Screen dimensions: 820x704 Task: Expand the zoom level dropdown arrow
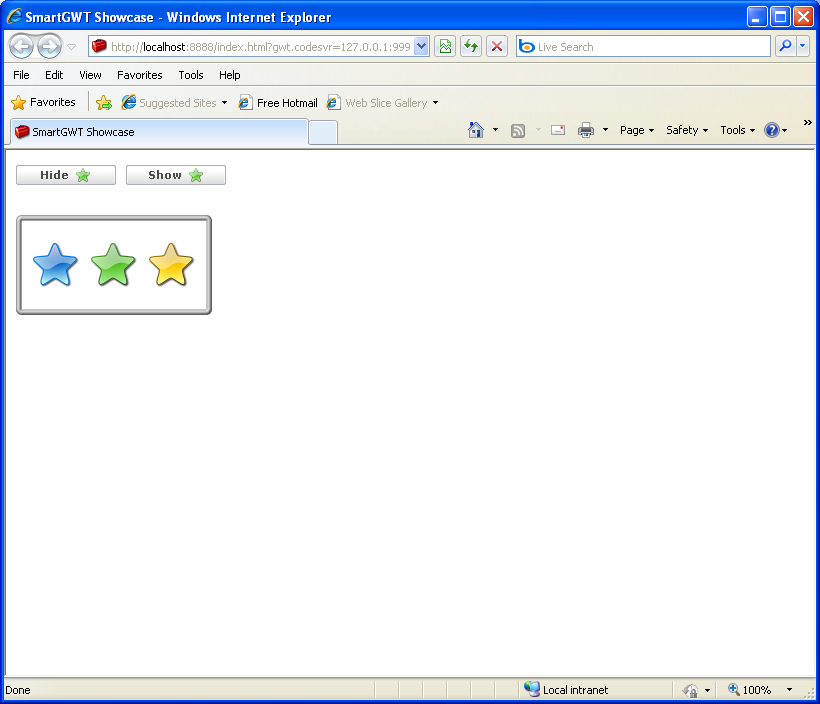(x=789, y=689)
